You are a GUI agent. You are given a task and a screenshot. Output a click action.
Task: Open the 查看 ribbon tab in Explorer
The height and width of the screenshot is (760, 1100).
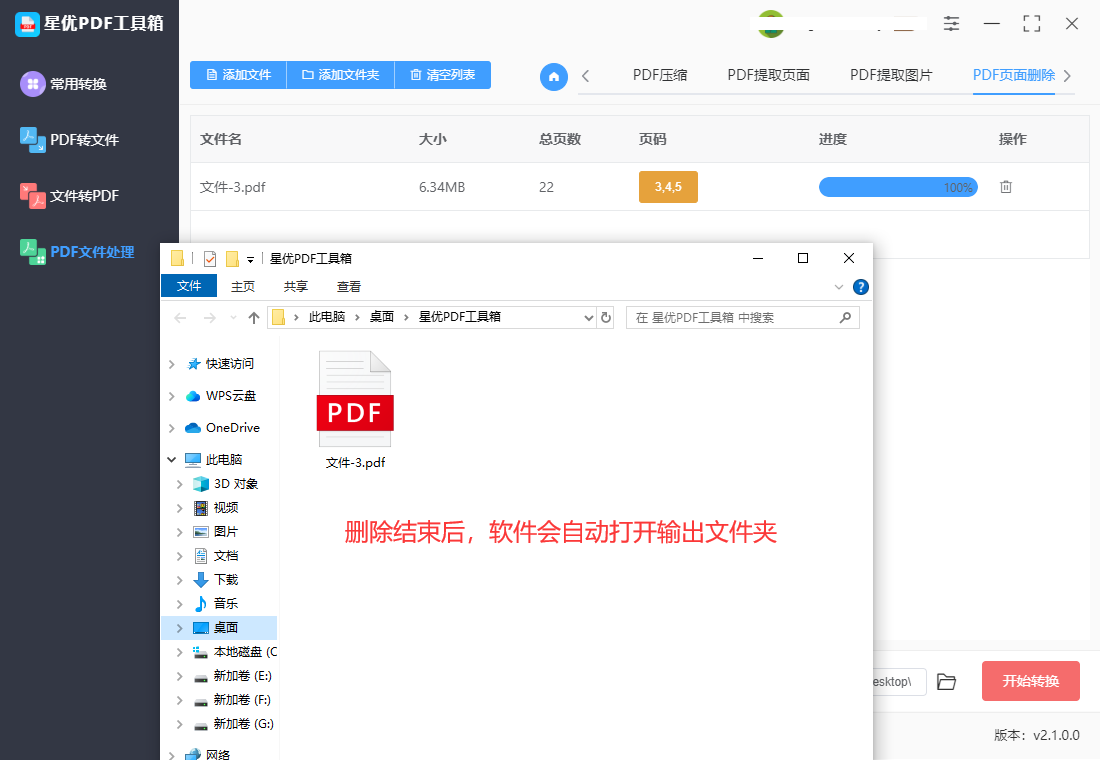349,286
